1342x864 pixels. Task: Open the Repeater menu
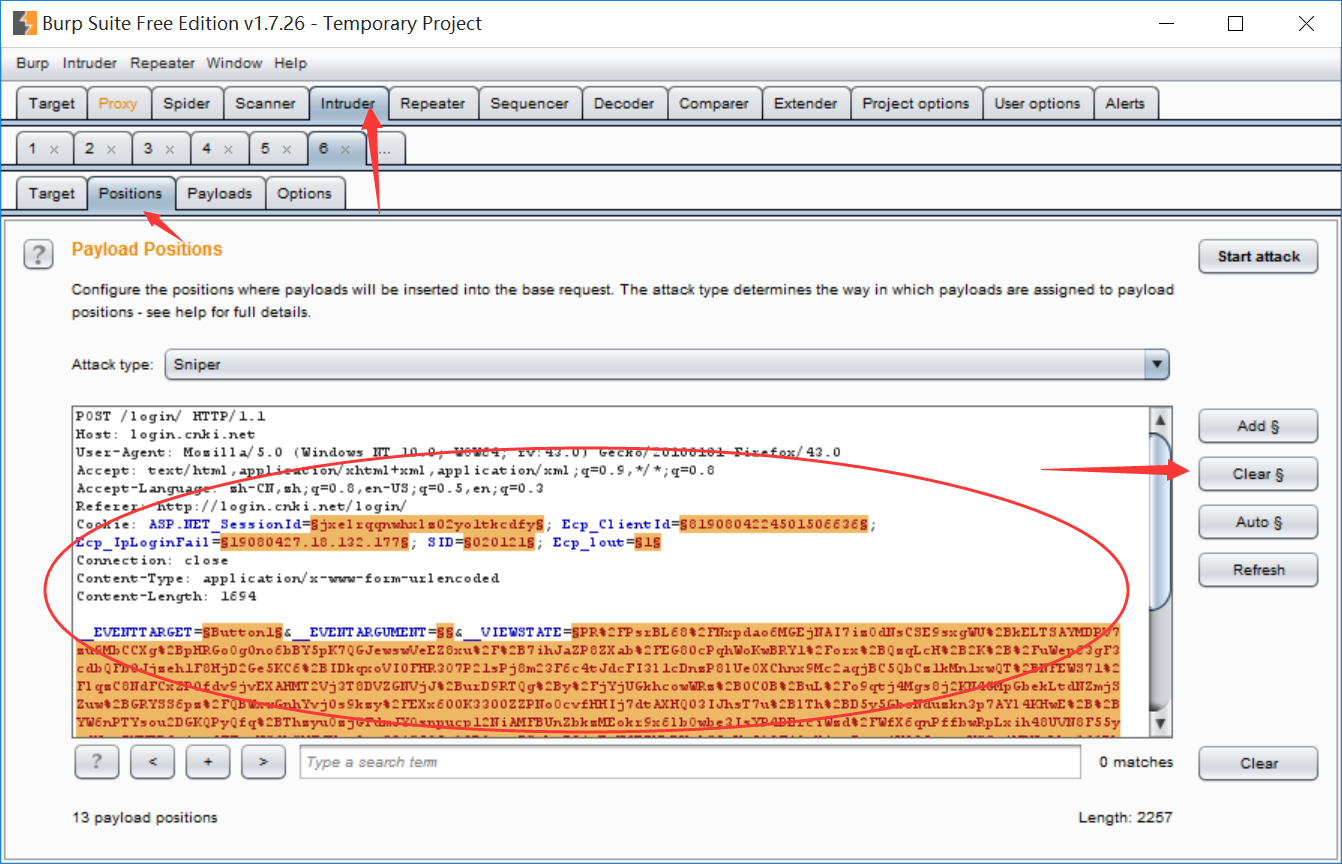click(162, 63)
